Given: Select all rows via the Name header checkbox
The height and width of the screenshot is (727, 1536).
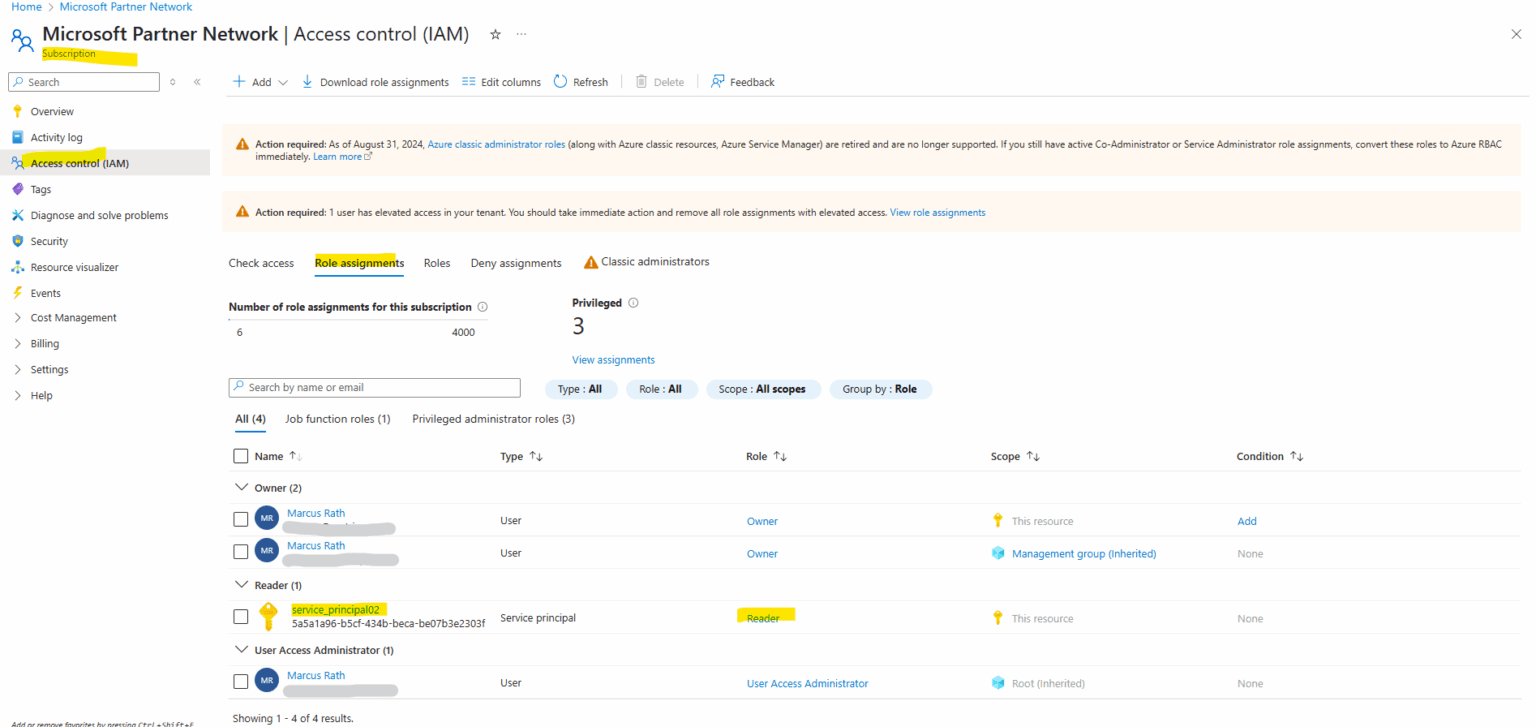Looking at the screenshot, I should click(240, 455).
